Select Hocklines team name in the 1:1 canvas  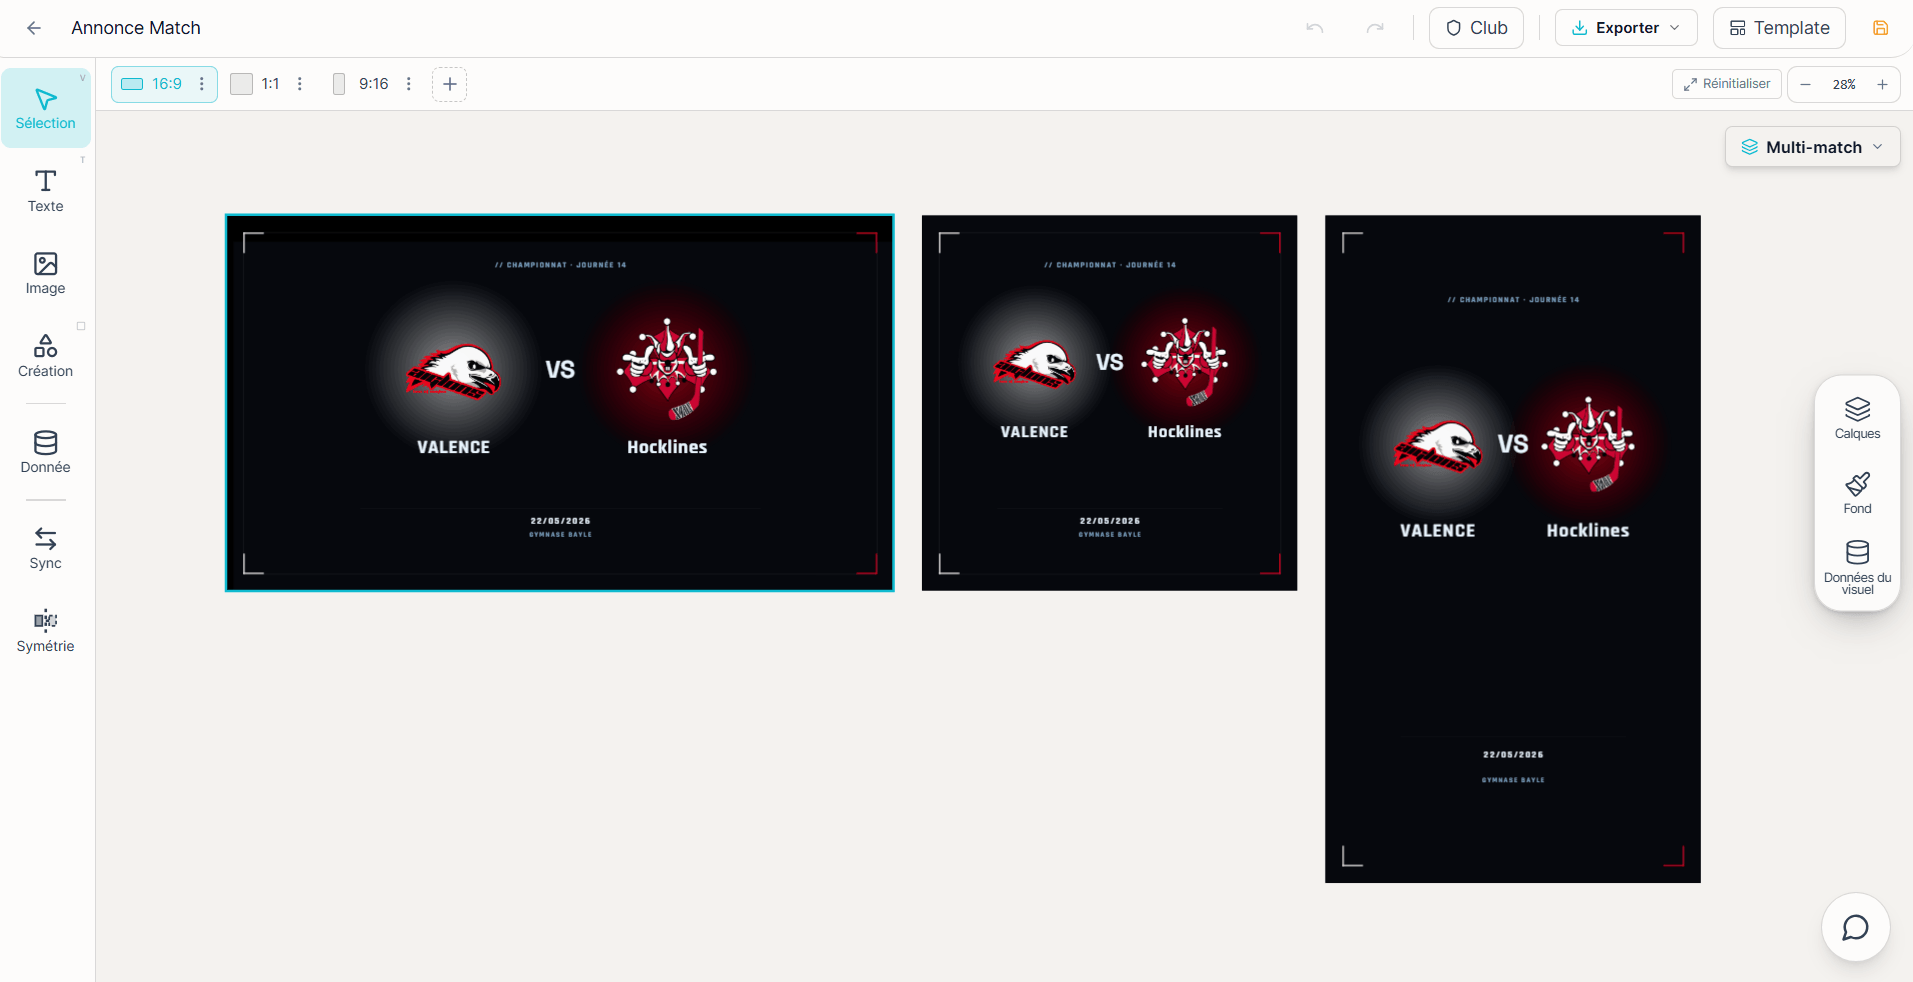pos(1184,432)
